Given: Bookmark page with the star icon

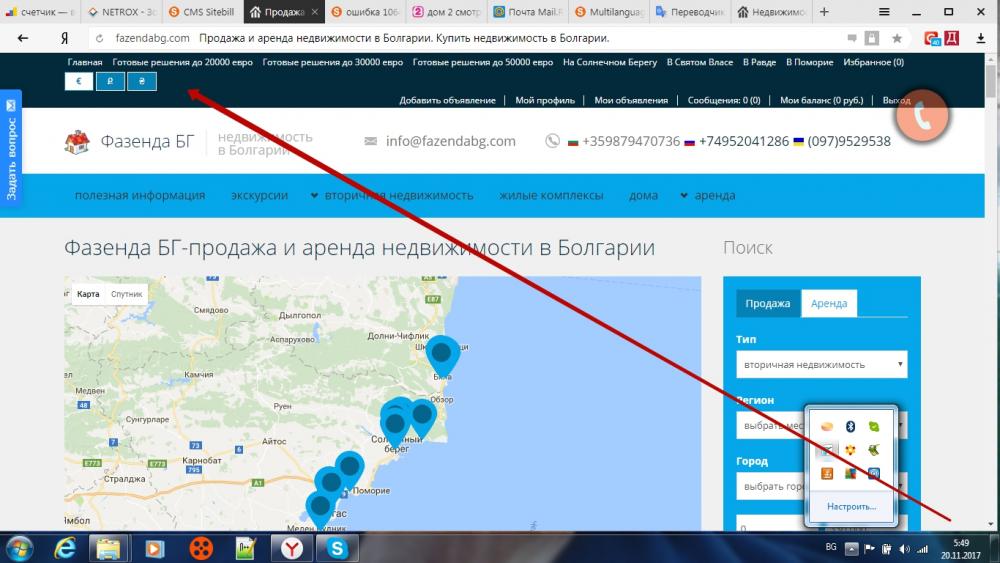Looking at the screenshot, I should point(897,38).
